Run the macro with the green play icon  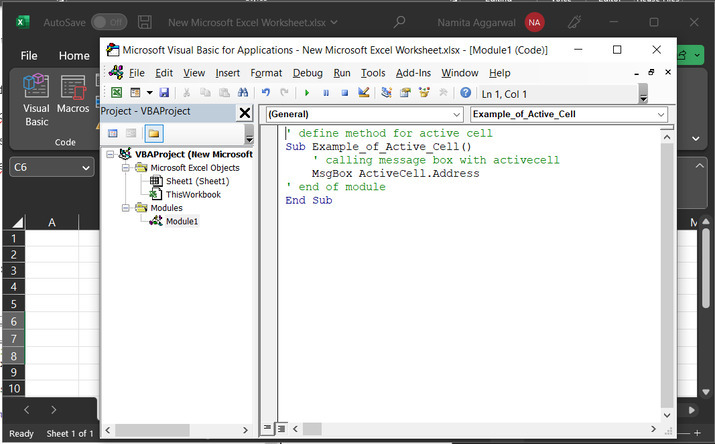(307, 92)
